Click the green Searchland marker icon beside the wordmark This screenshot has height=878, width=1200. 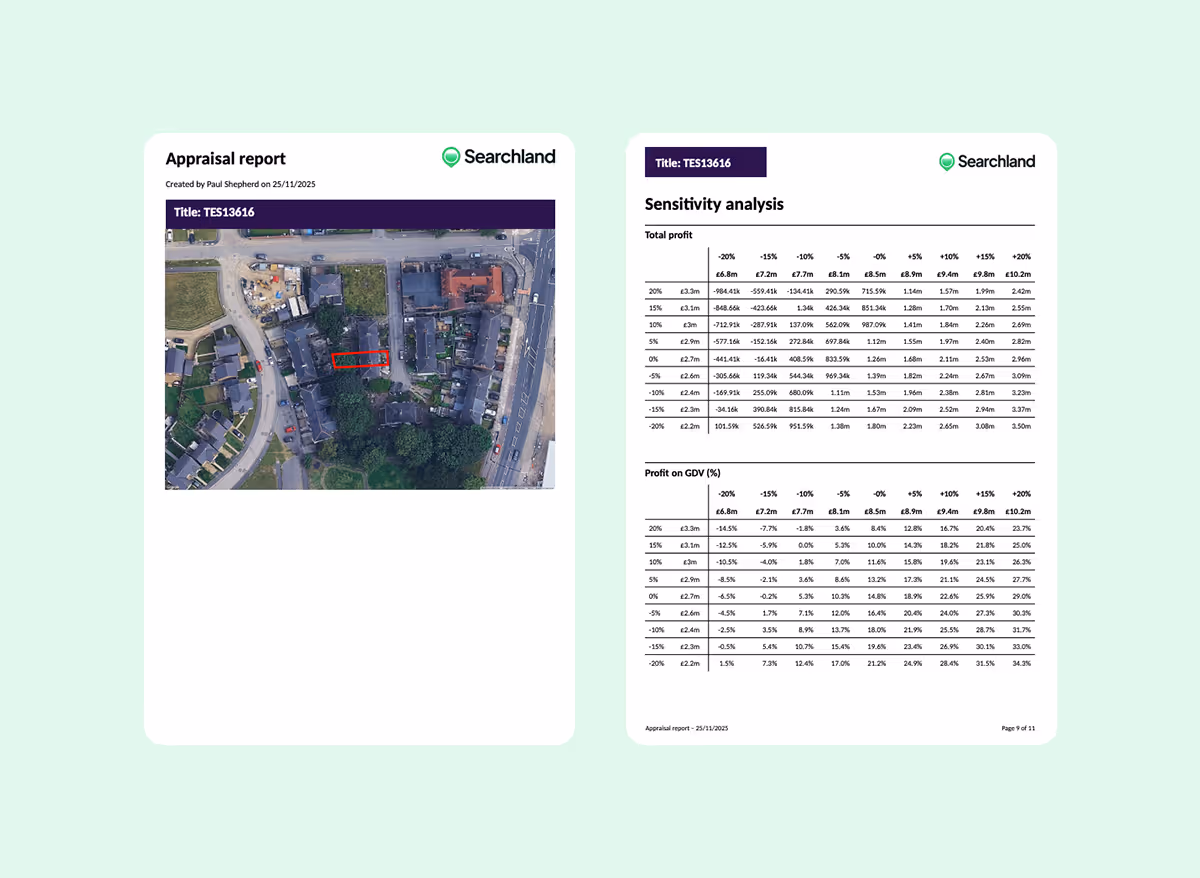(450, 157)
